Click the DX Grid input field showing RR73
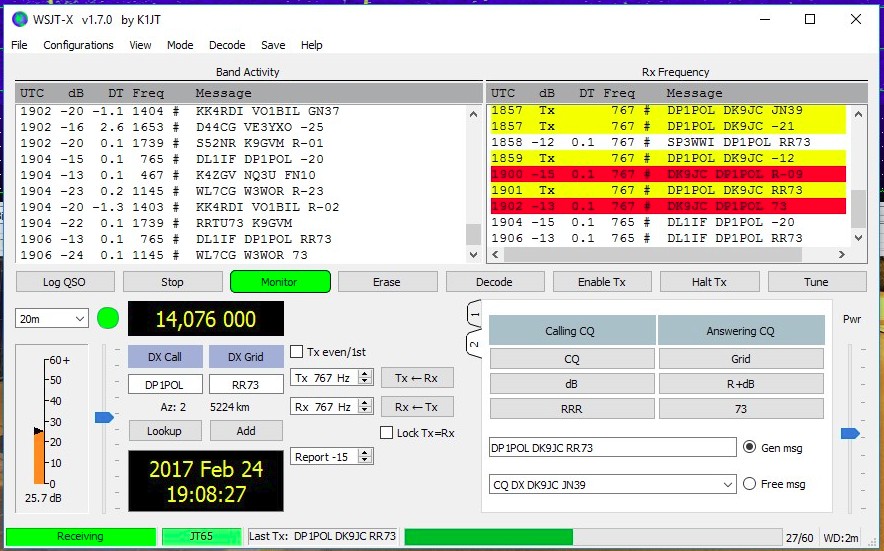 [246, 385]
